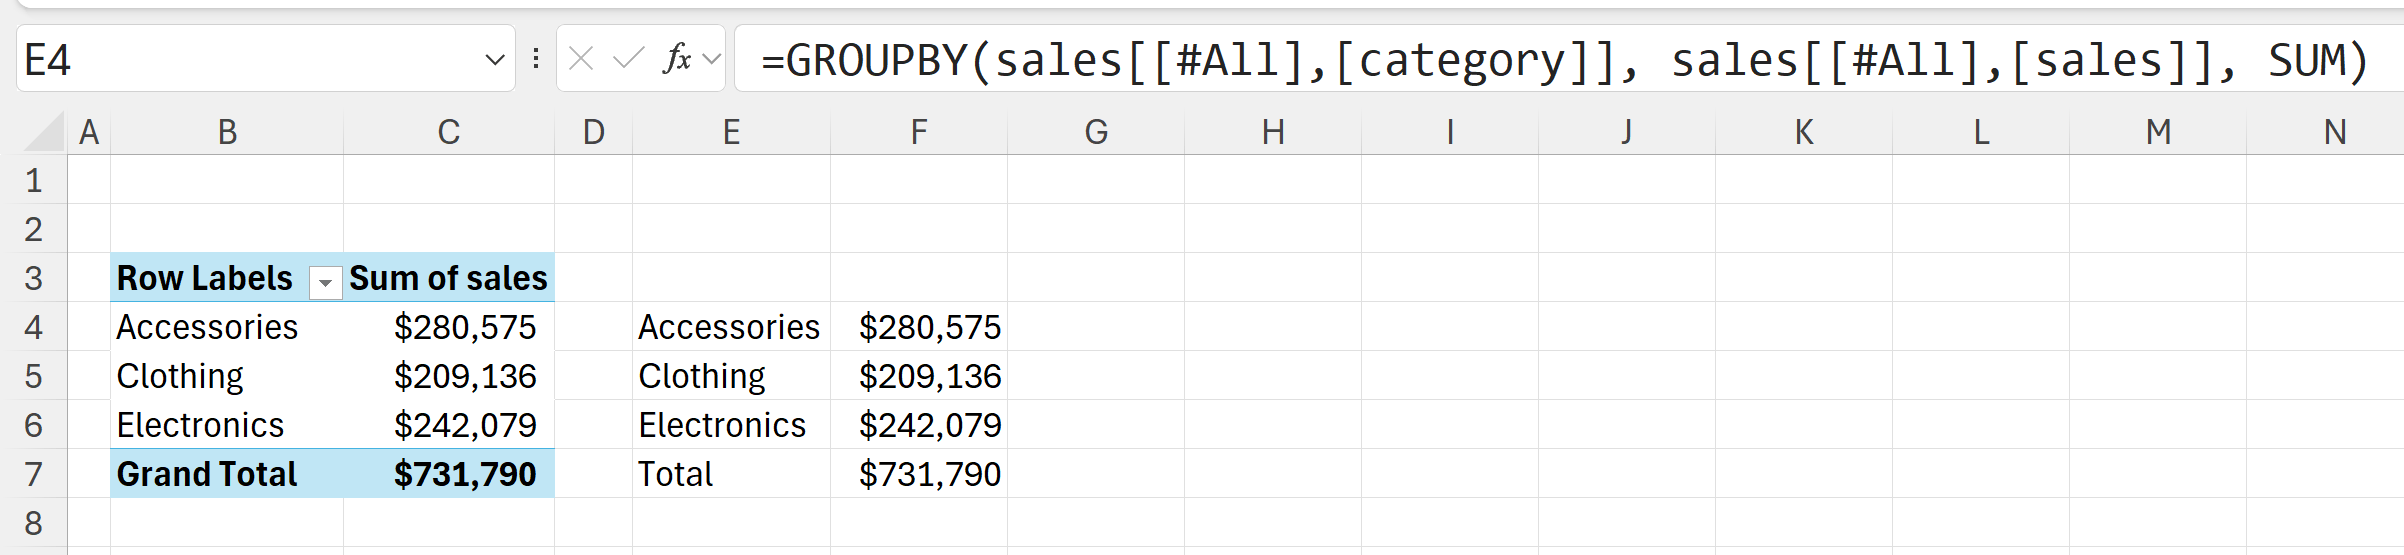Image resolution: width=2404 pixels, height=555 pixels.
Task: Select column H header
Action: (1272, 132)
